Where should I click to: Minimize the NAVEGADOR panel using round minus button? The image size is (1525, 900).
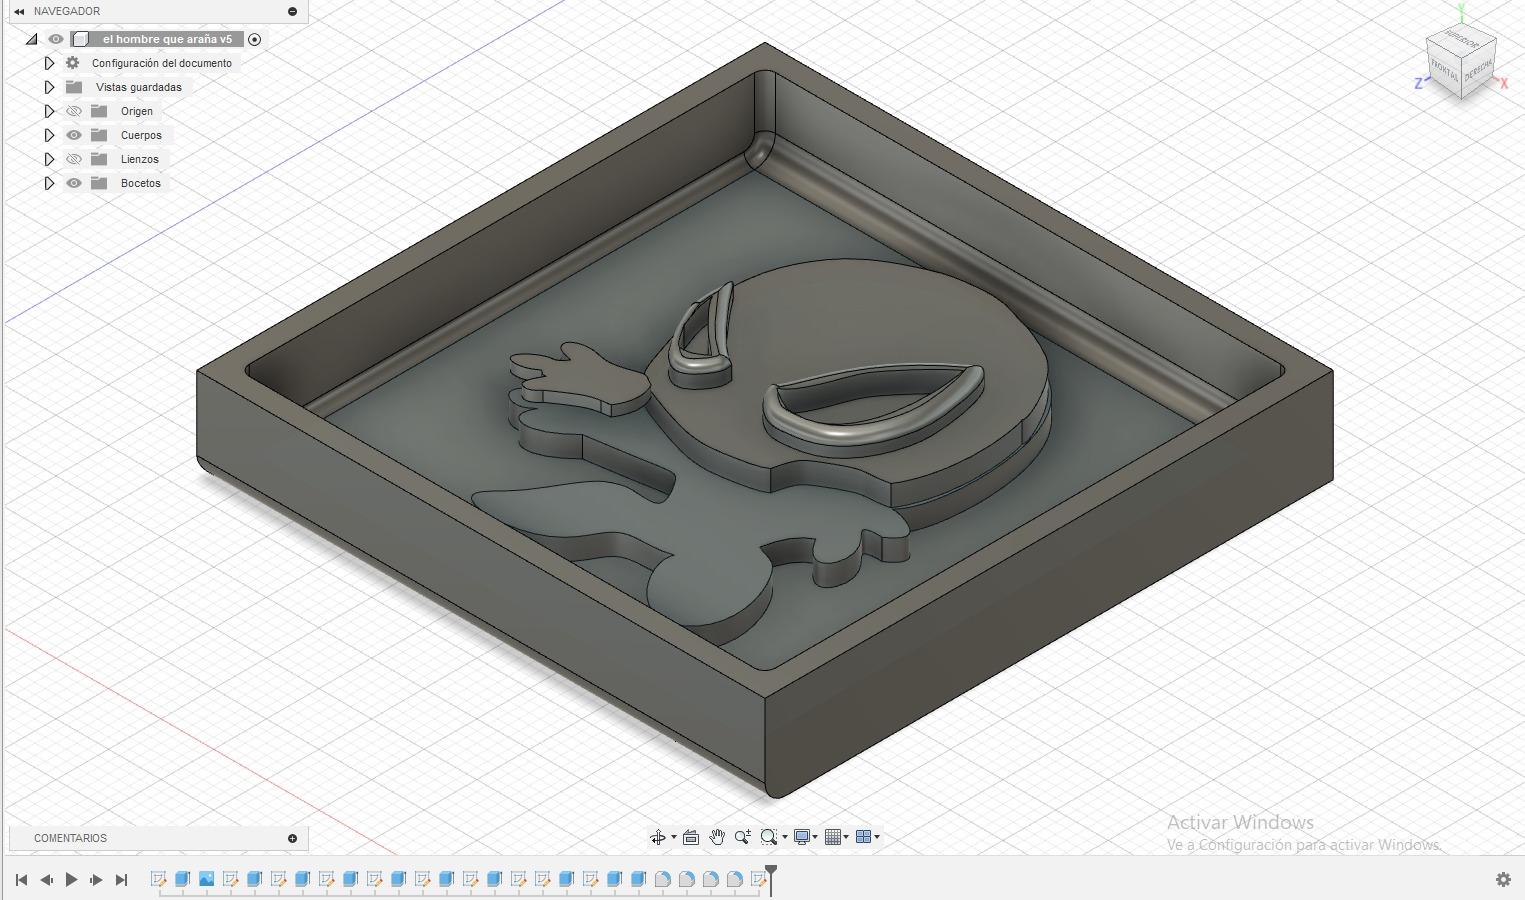[293, 11]
